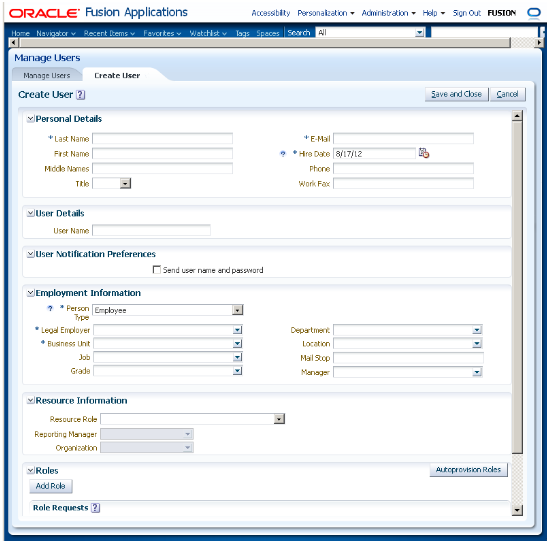Click the Sign Out link

pyautogui.click(x=467, y=13)
